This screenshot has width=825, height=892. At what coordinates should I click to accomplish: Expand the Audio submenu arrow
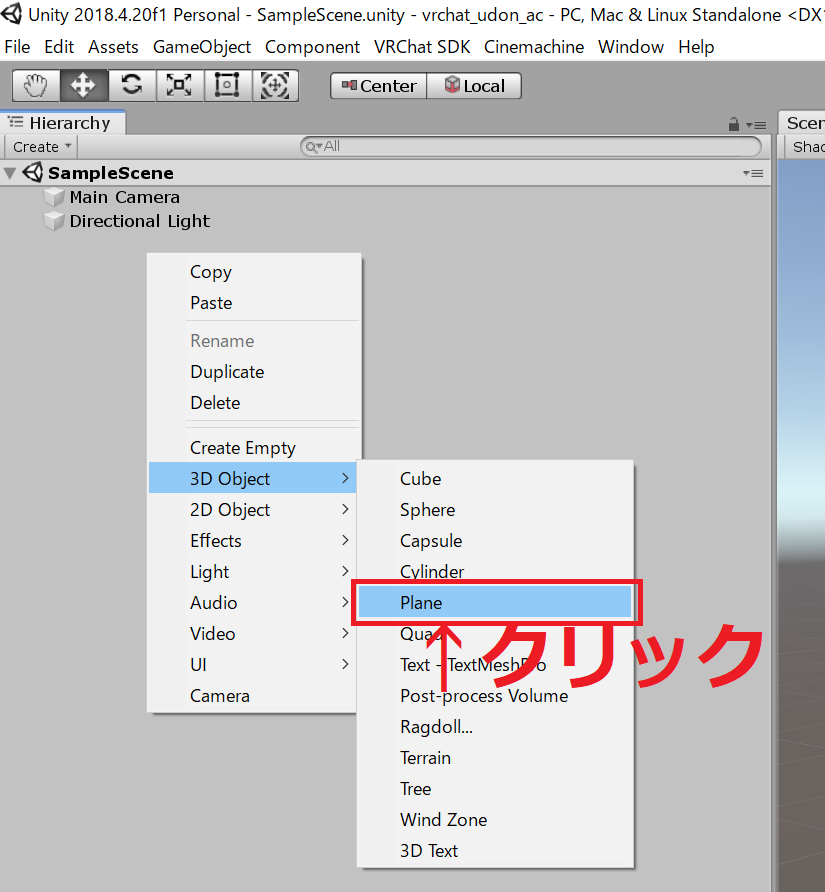point(345,602)
